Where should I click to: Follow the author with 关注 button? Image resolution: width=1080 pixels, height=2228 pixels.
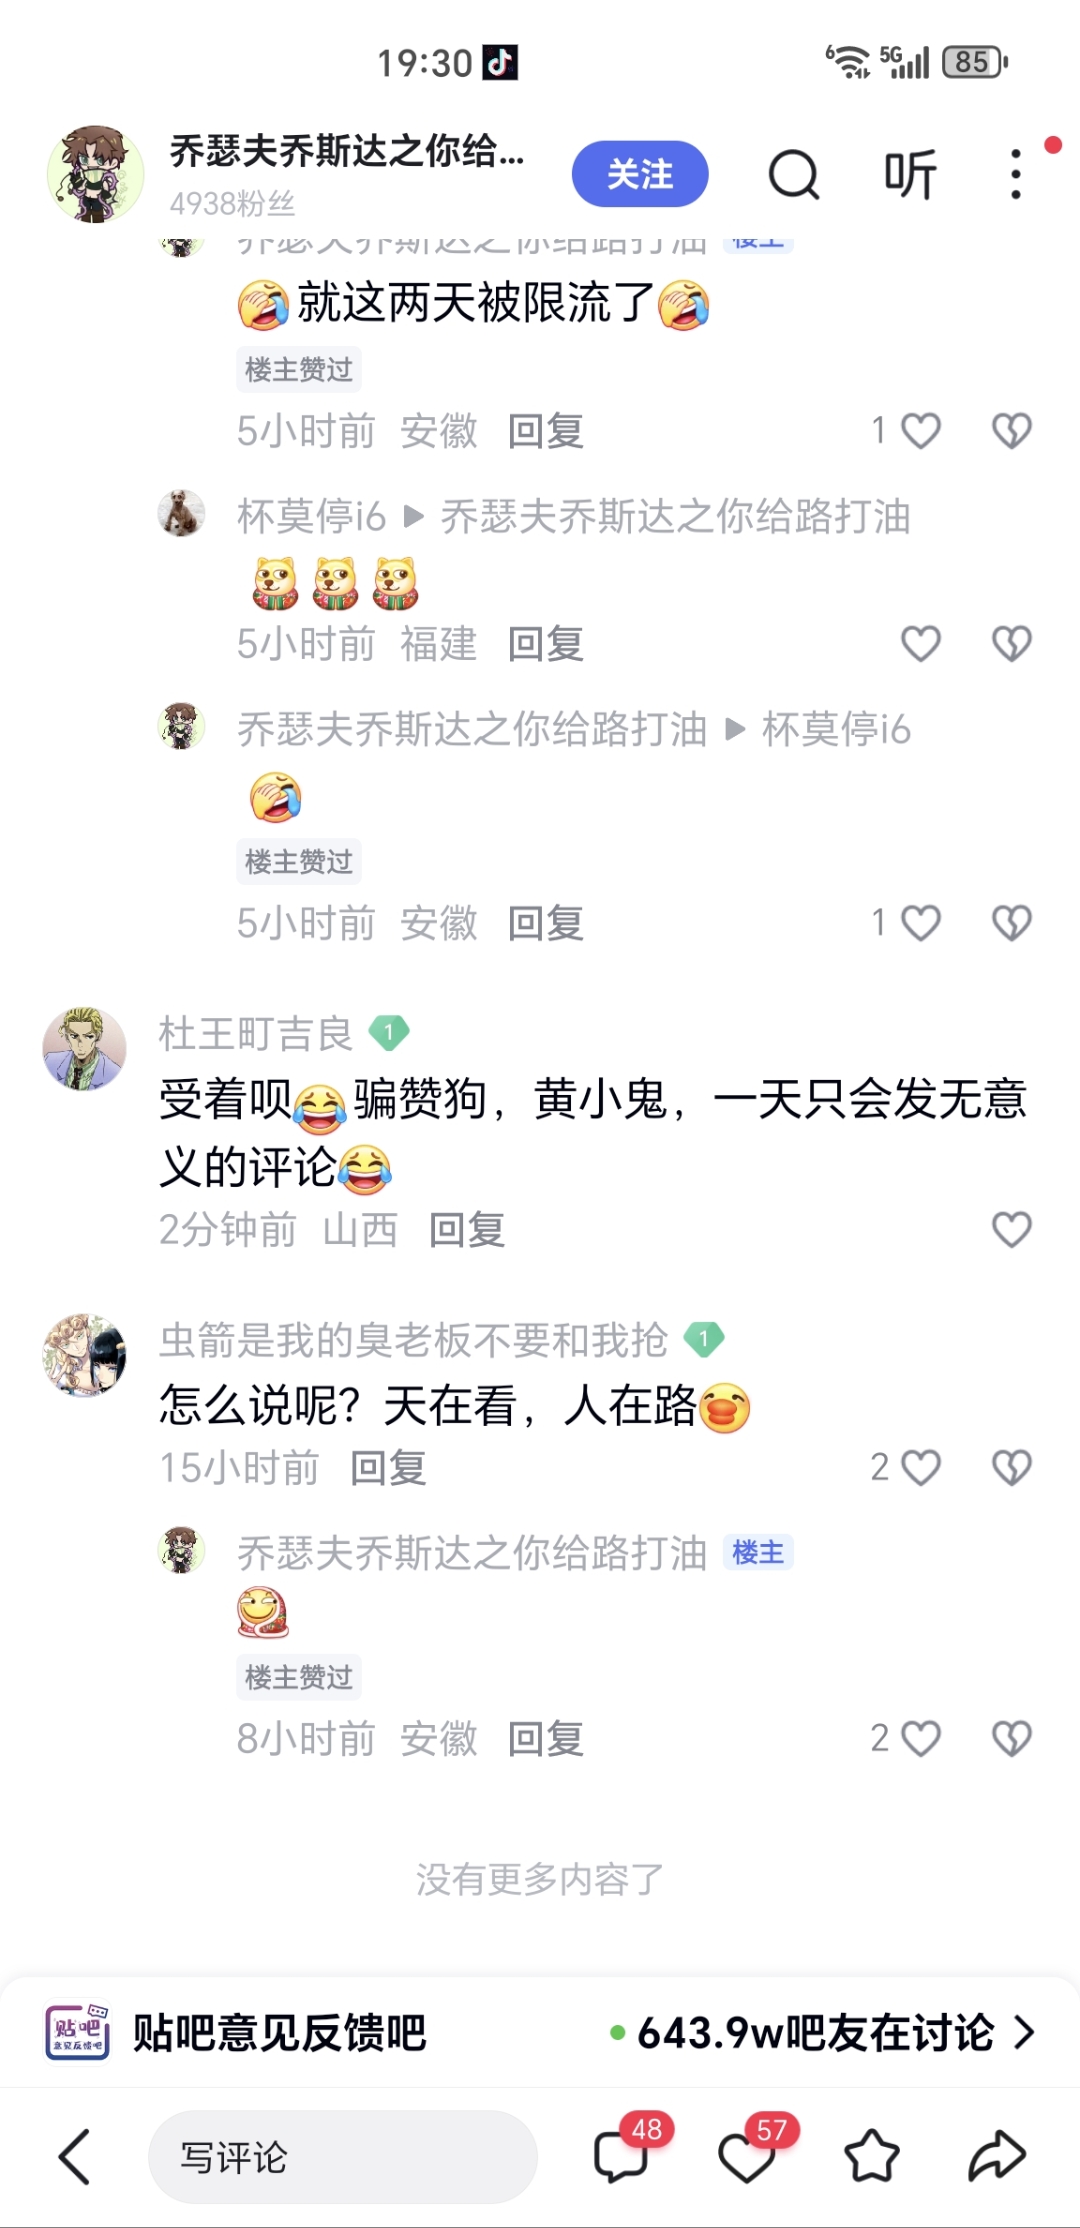click(x=640, y=174)
